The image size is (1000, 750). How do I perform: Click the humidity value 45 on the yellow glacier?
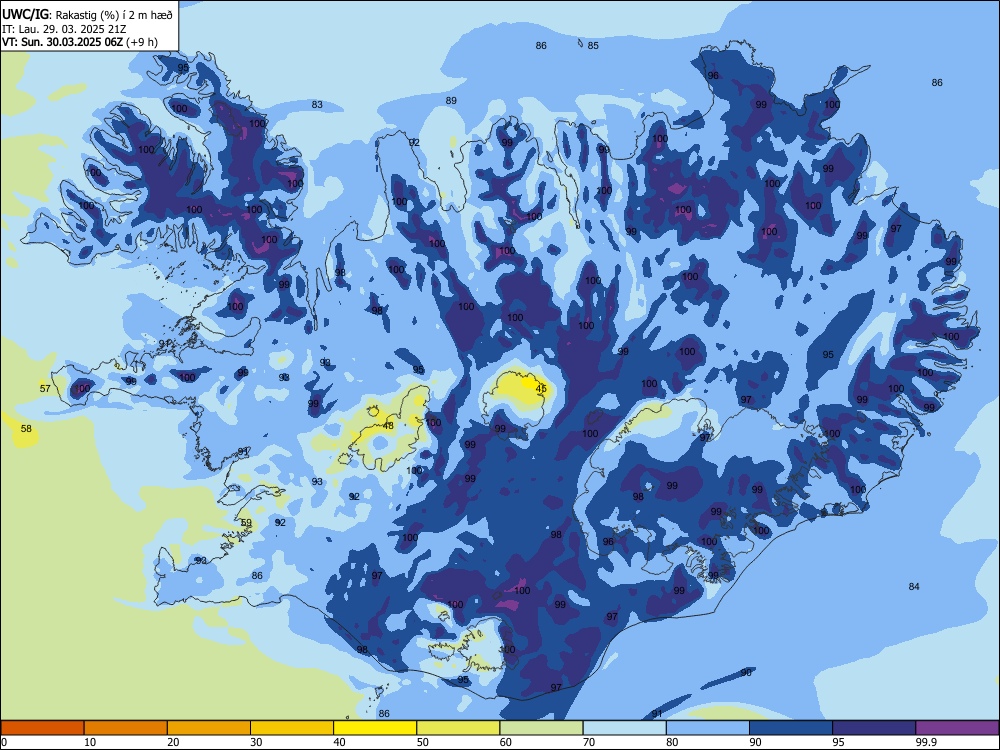pyautogui.click(x=541, y=388)
